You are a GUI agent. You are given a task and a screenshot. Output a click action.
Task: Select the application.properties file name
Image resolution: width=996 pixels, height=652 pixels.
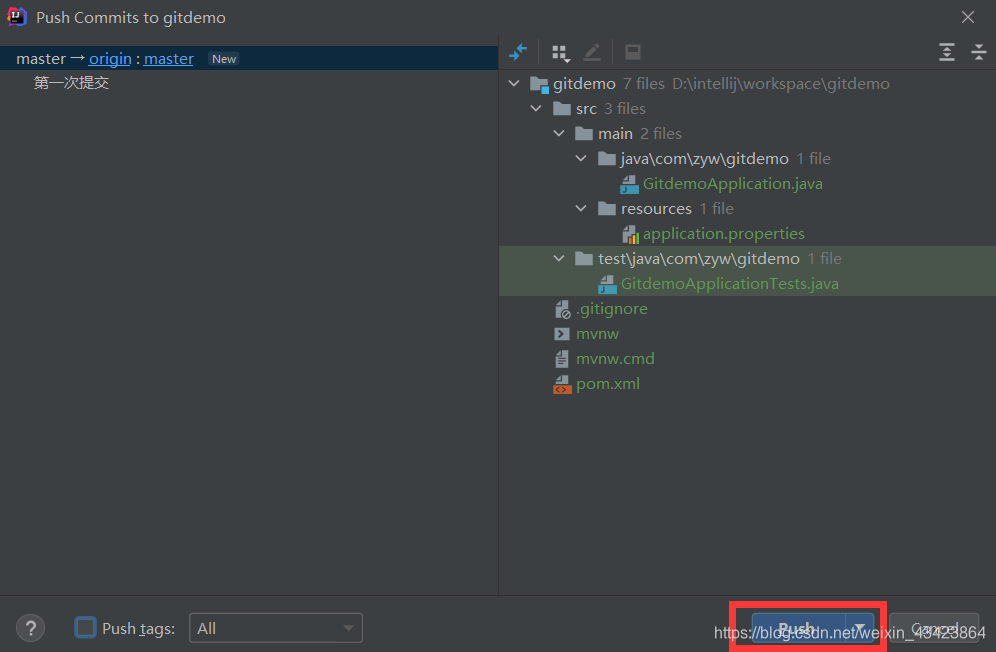[723, 234]
